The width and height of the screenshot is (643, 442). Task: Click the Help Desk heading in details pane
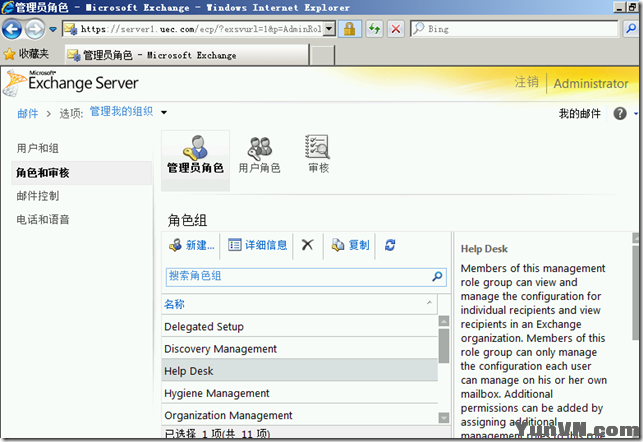click(x=484, y=249)
